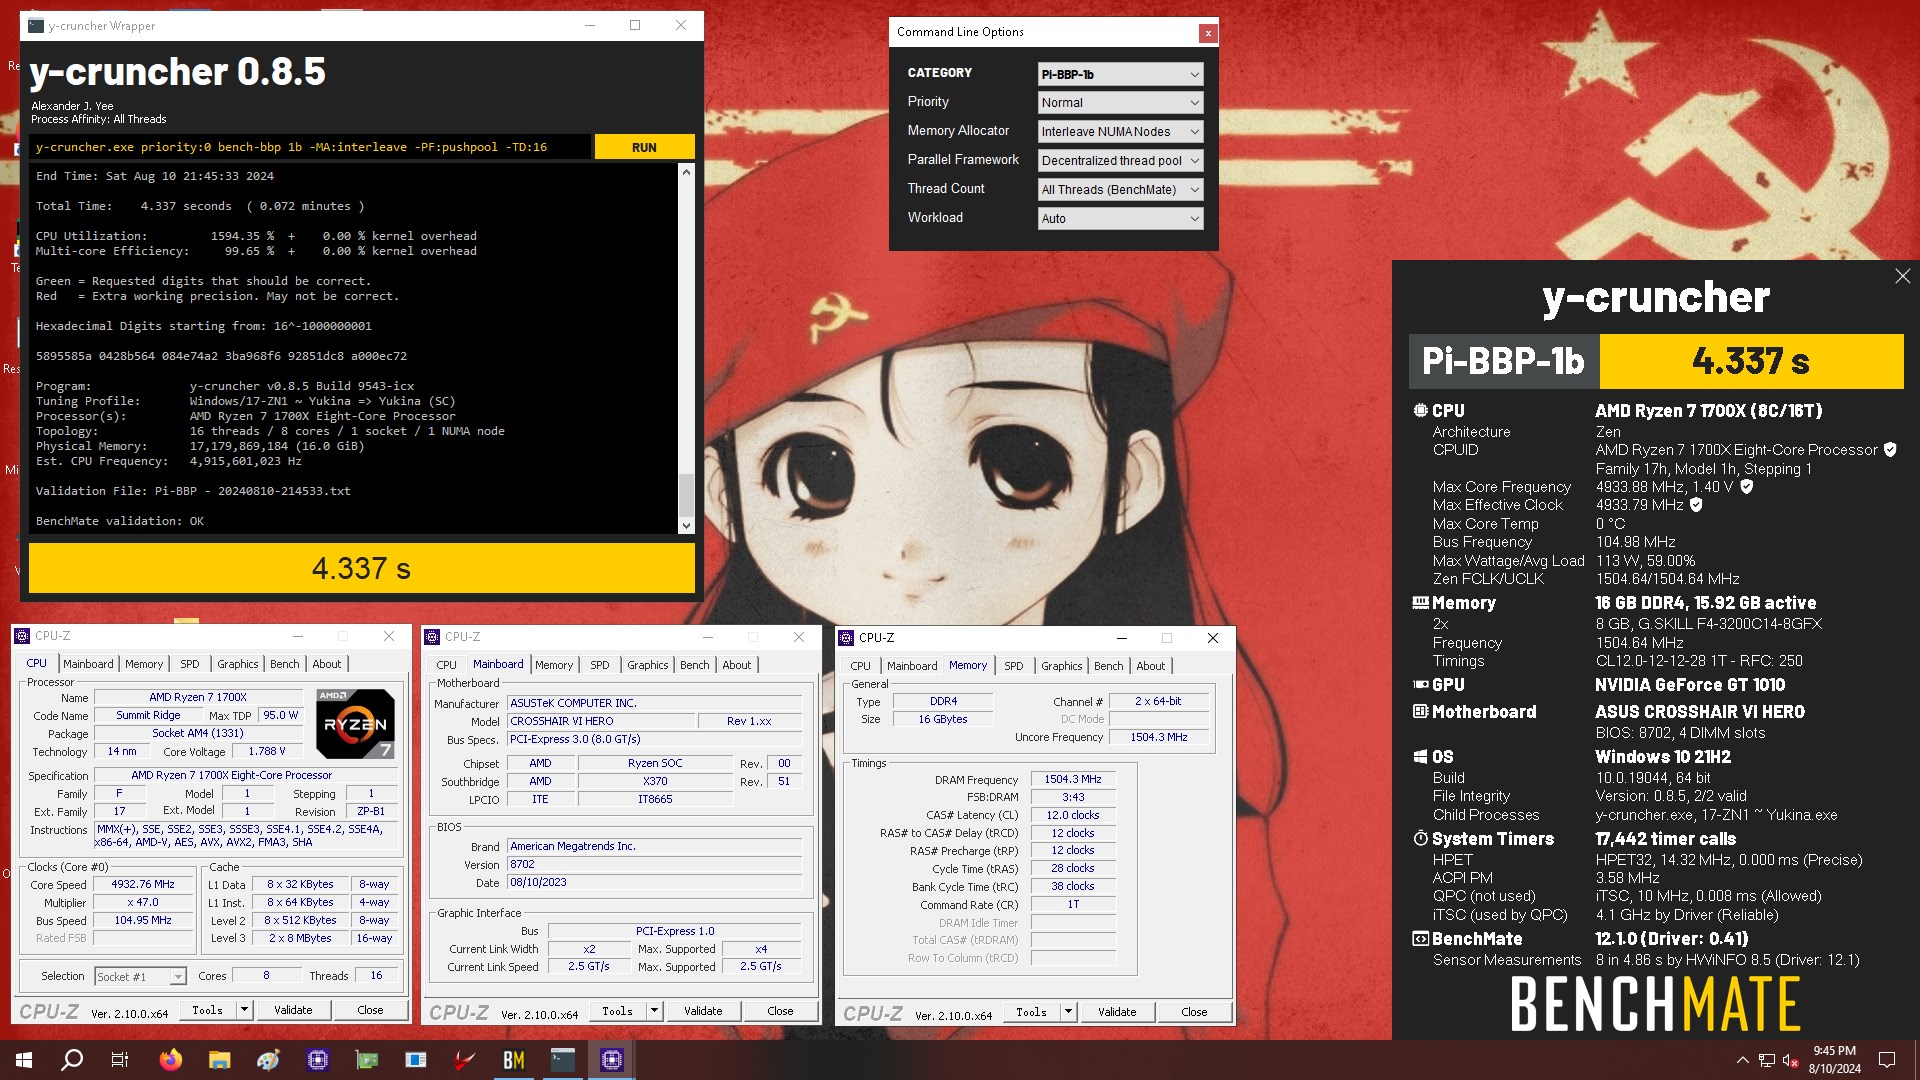Open Tools dropdown arrow in CPU-Z Memory window
1920x1080 pixels.
tap(1068, 1012)
